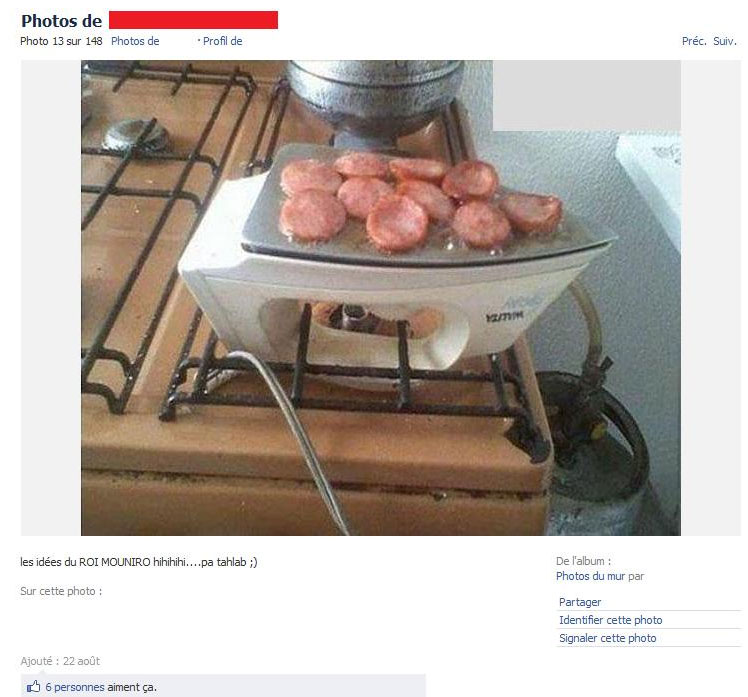Select "Identifier cette photo" option
Viewport: 748px width, 697px height.
pyautogui.click(x=611, y=620)
